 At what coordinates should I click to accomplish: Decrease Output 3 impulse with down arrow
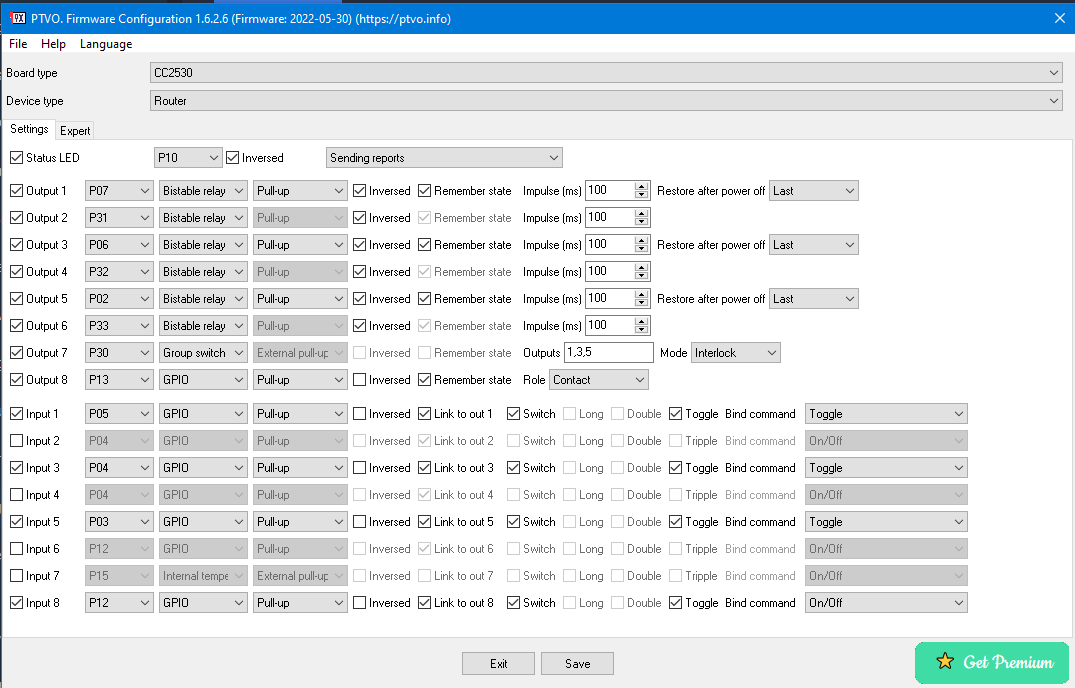coord(642,249)
